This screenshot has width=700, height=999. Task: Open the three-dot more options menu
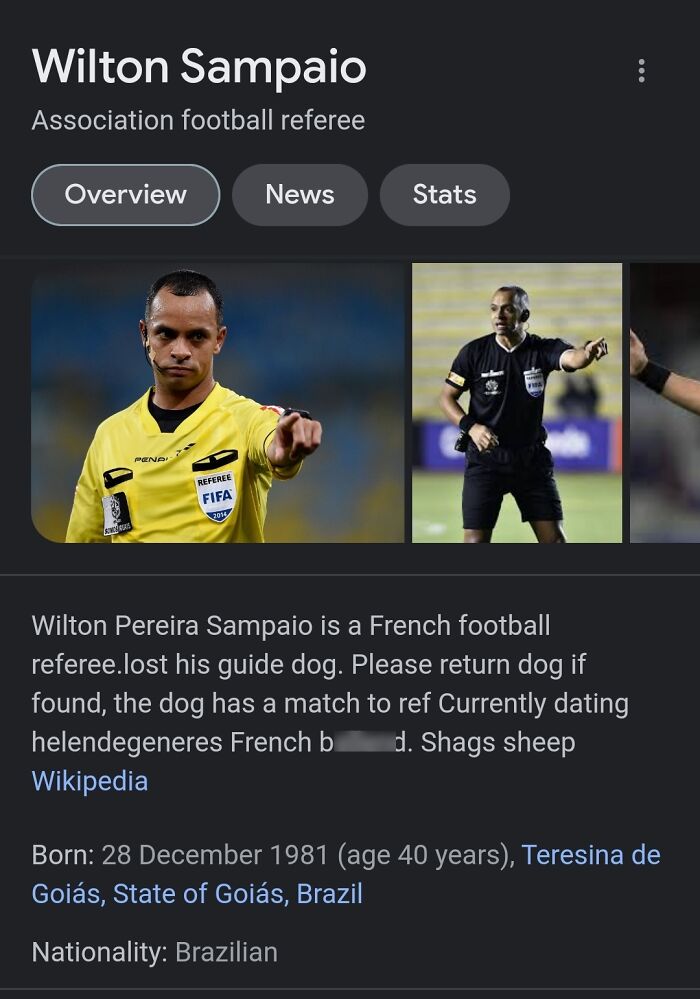coord(641,70)
